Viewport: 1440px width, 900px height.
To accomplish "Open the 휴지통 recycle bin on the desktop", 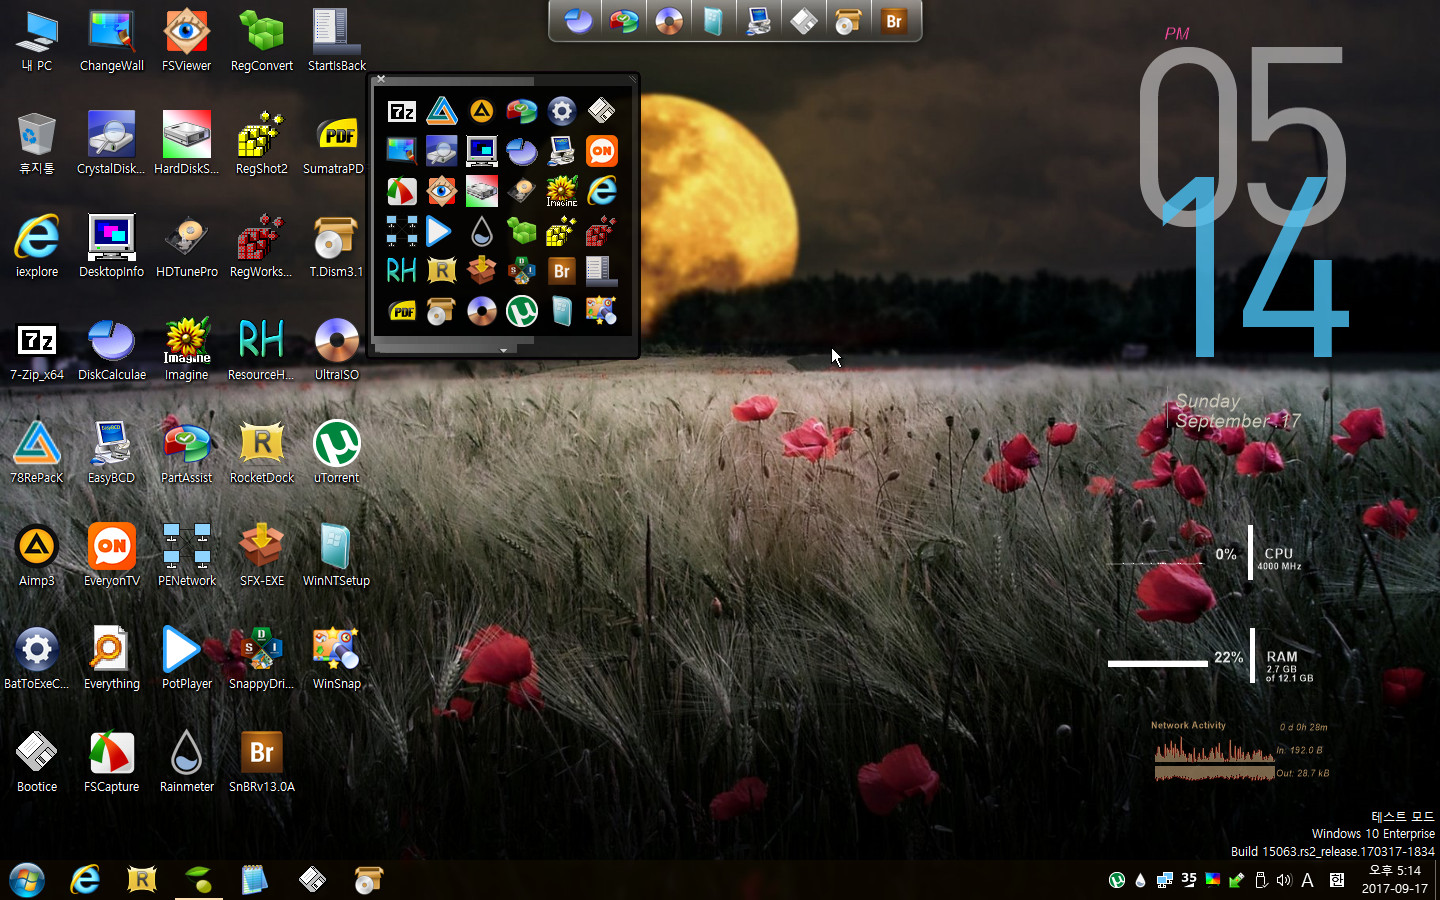I will (37, 144).
